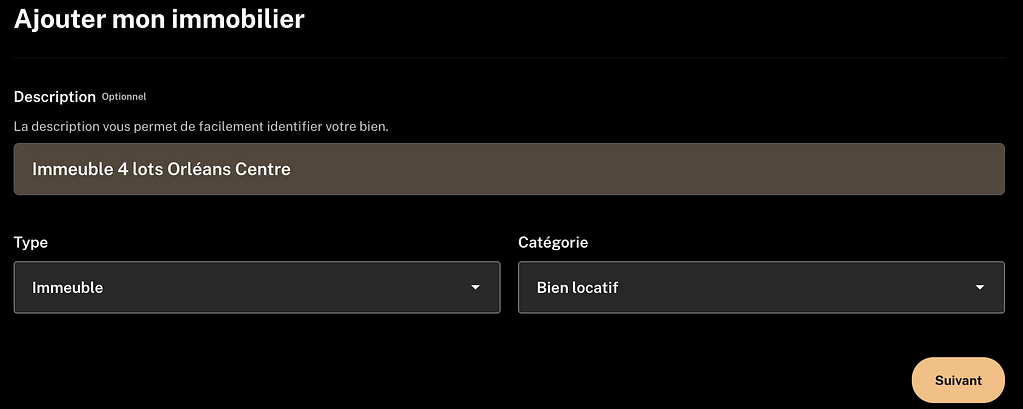Click the description helper text line
1023x409 pixels.
coord(200,127)
